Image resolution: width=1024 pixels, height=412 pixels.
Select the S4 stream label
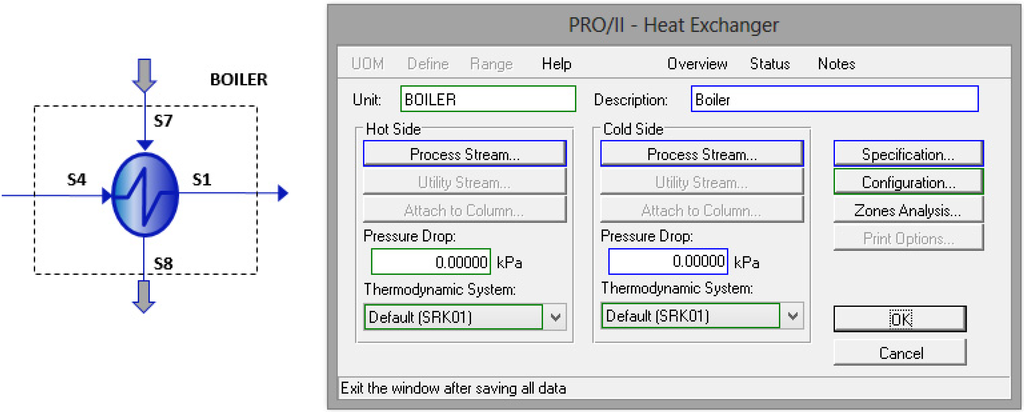point(77,179)
